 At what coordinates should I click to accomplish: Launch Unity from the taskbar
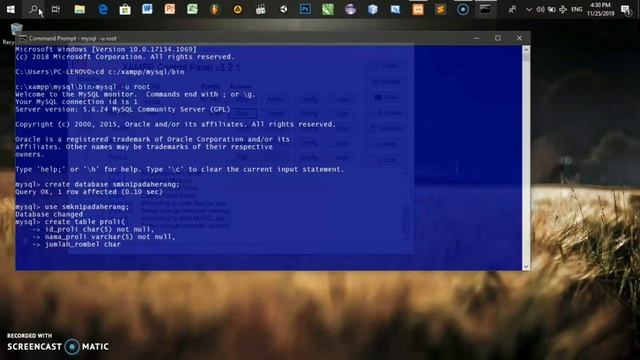coord(283,9)
